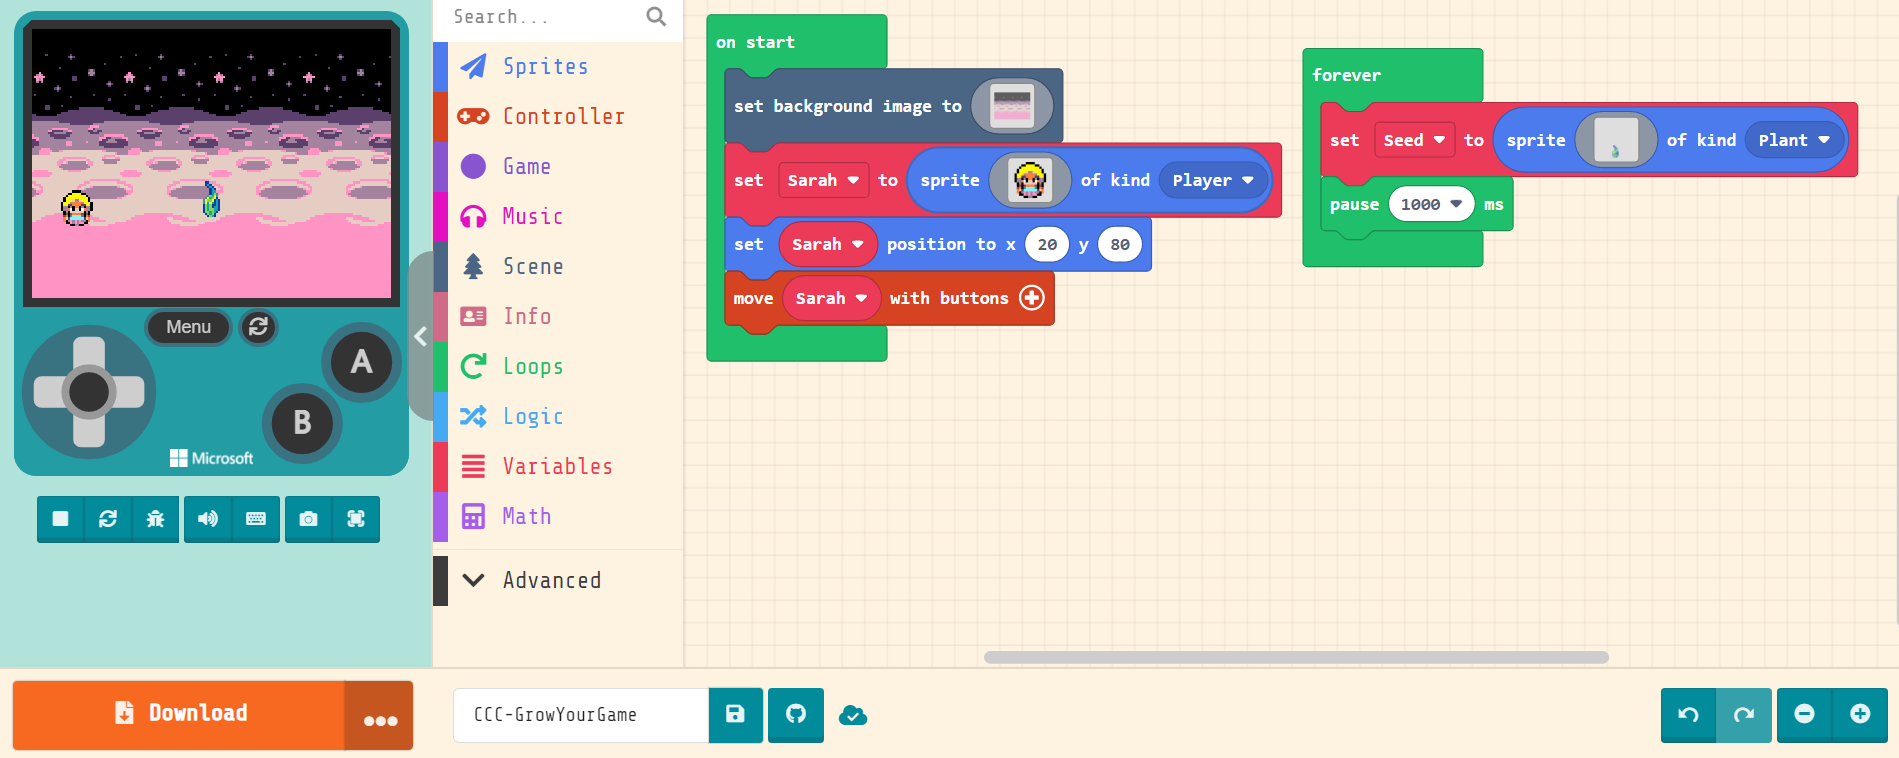Select the Variables toolbox category
Image resolution: width=1899 pixels, height=758 pixels.
click(x=558, y=466)
